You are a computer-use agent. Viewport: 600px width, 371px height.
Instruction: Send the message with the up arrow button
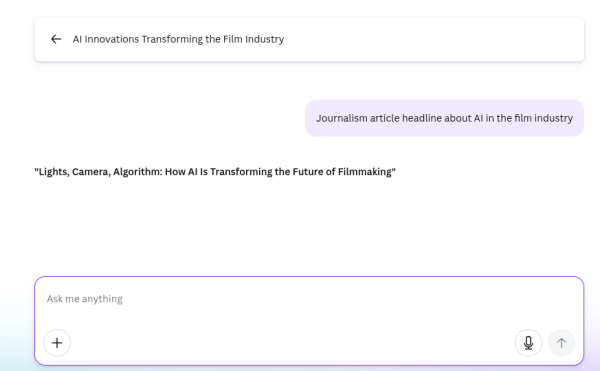[561, 343]
